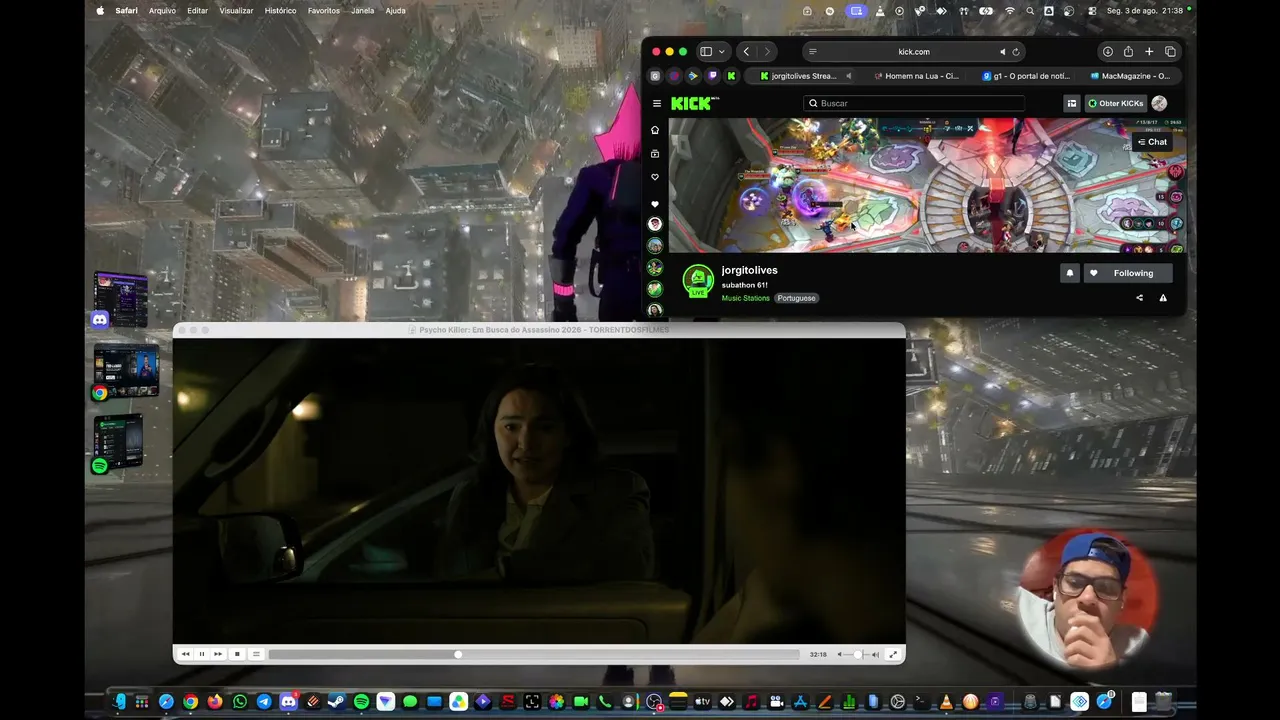Open Safari downloads
This screenshot has width=1280, height=720.
(1107, 52)
